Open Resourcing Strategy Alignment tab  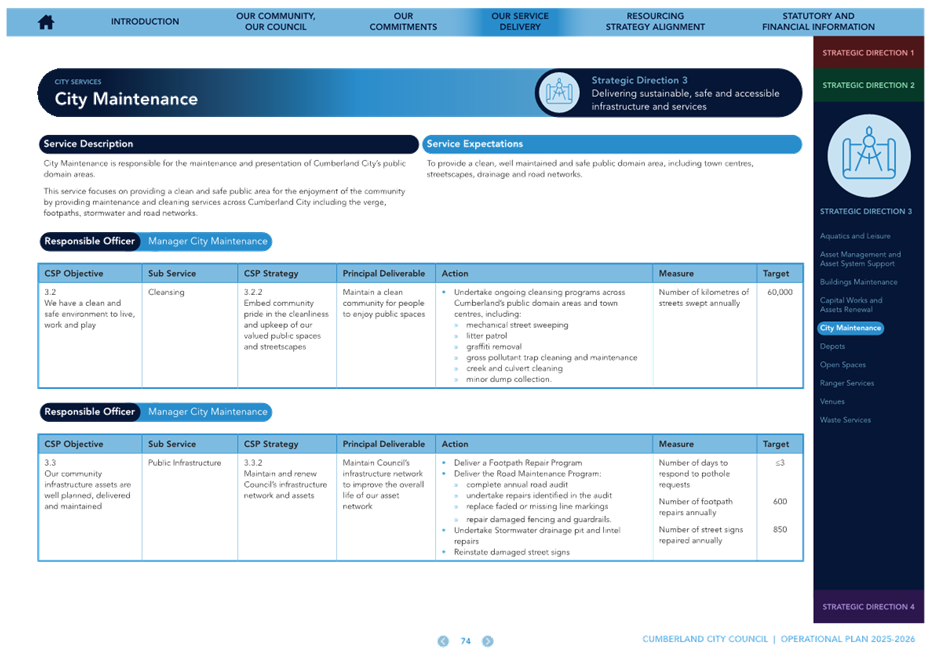pos(655,21)
